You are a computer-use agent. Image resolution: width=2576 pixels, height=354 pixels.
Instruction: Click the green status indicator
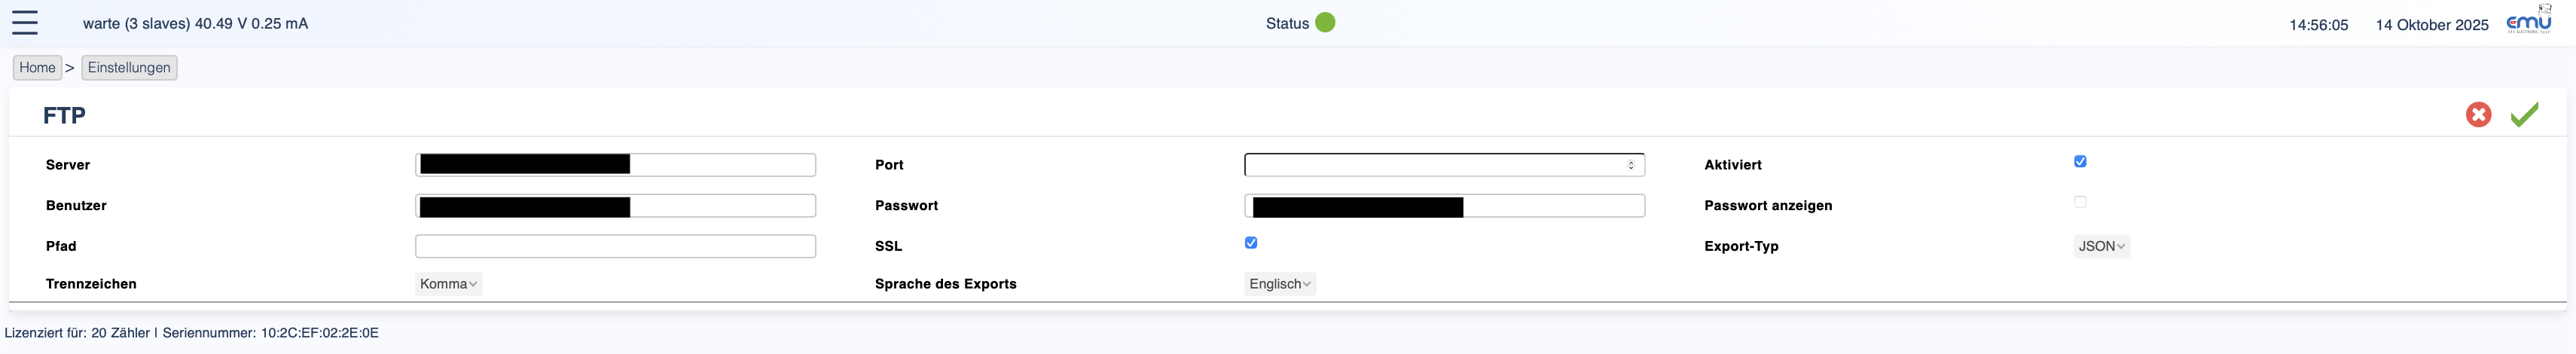(x=1325, y=23)
